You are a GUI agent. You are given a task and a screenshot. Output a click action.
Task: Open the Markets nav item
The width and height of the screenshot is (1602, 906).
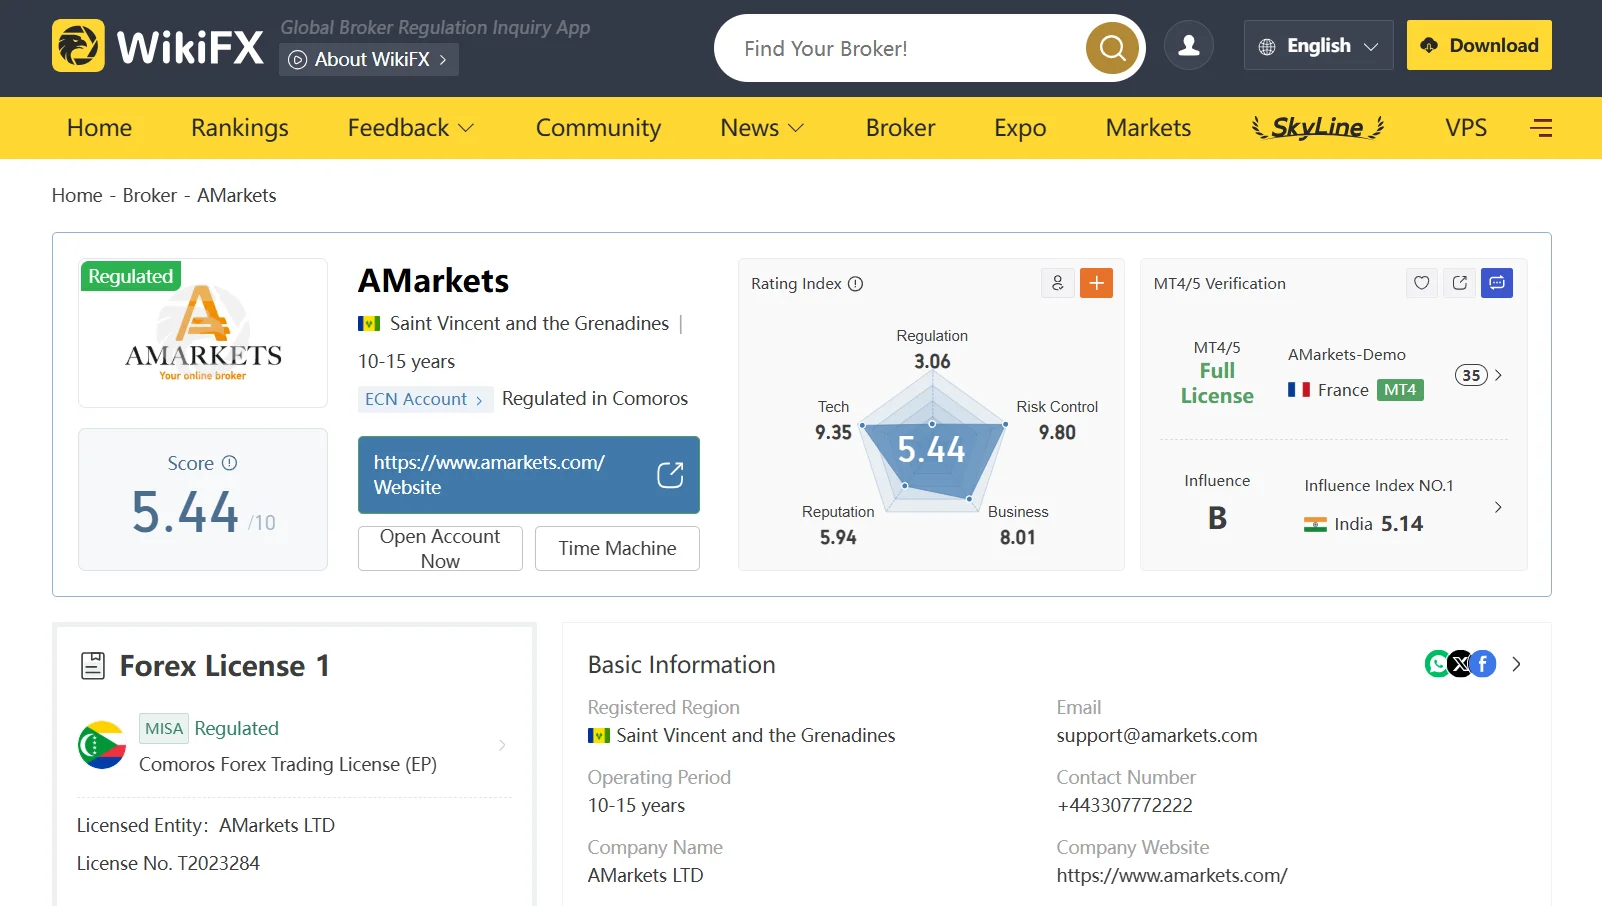(x=1148, y=128)
